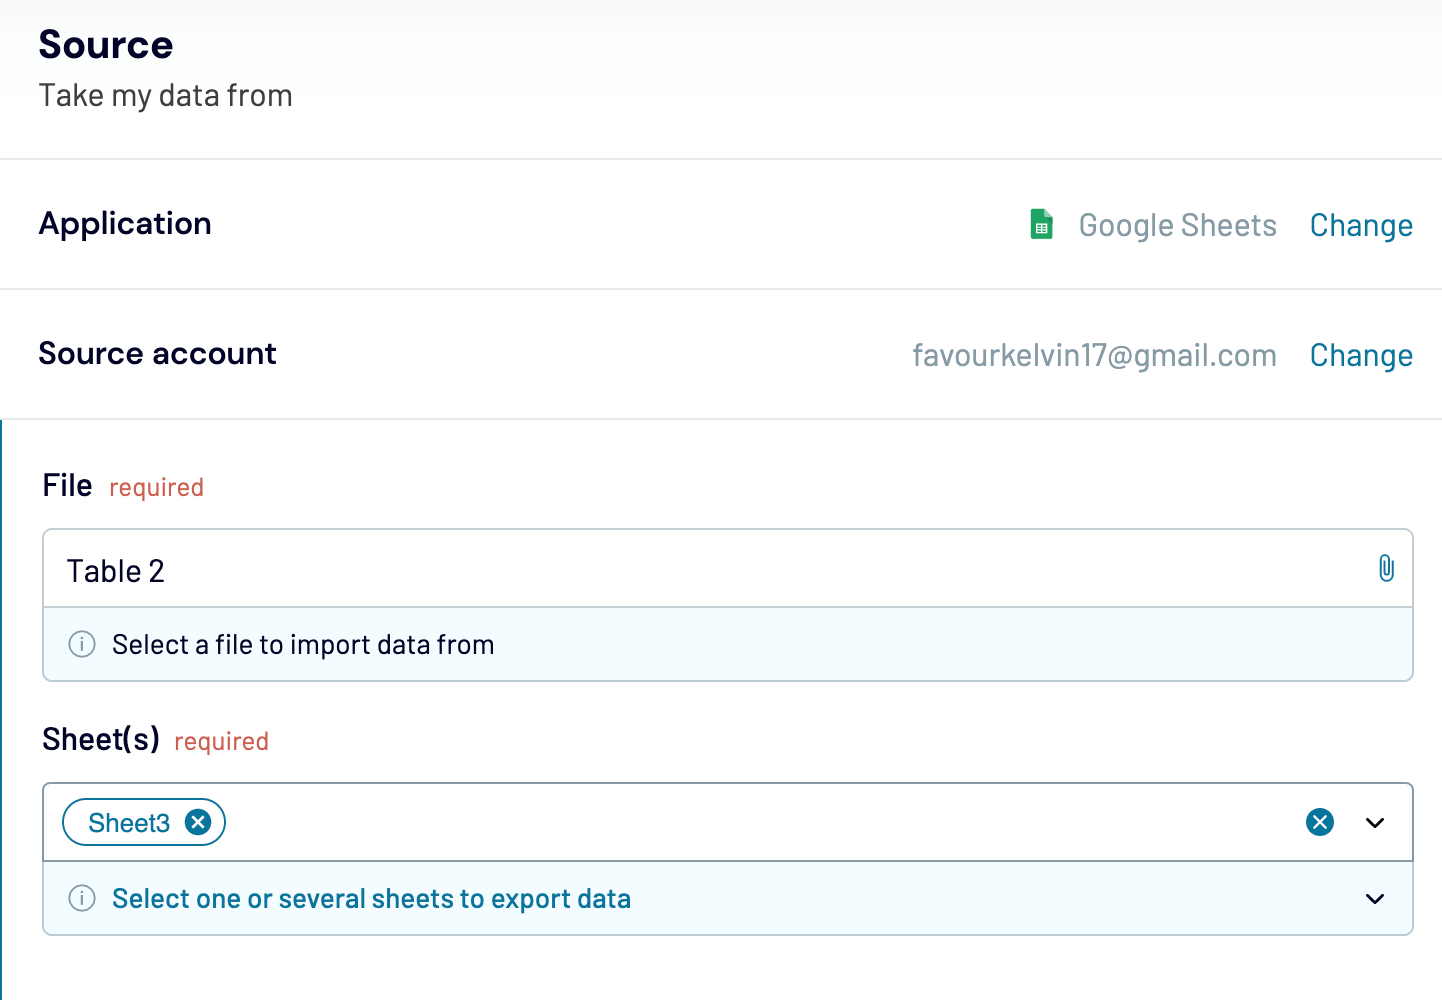Clear all selected sheets with circular X icon

[x=1319, y=821]
